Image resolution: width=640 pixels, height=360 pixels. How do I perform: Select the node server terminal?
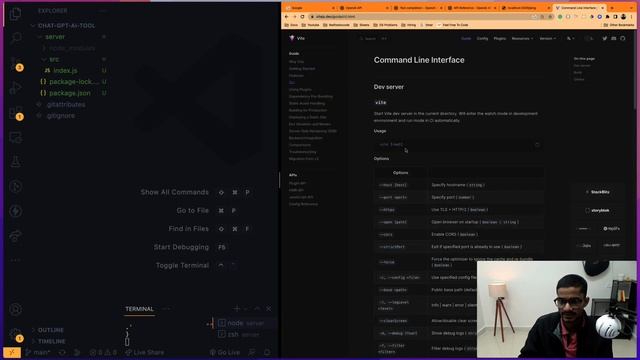(246, 323)
